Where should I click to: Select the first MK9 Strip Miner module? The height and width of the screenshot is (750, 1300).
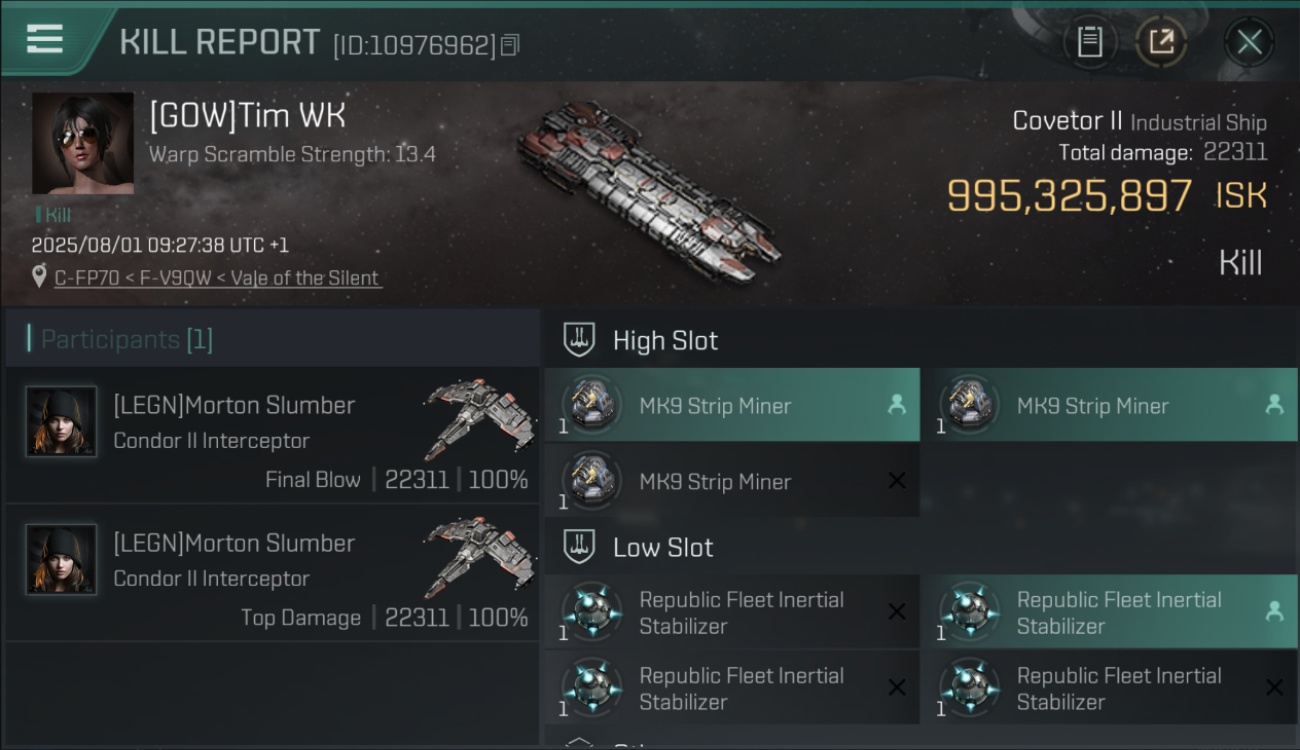tap(732, 405)
